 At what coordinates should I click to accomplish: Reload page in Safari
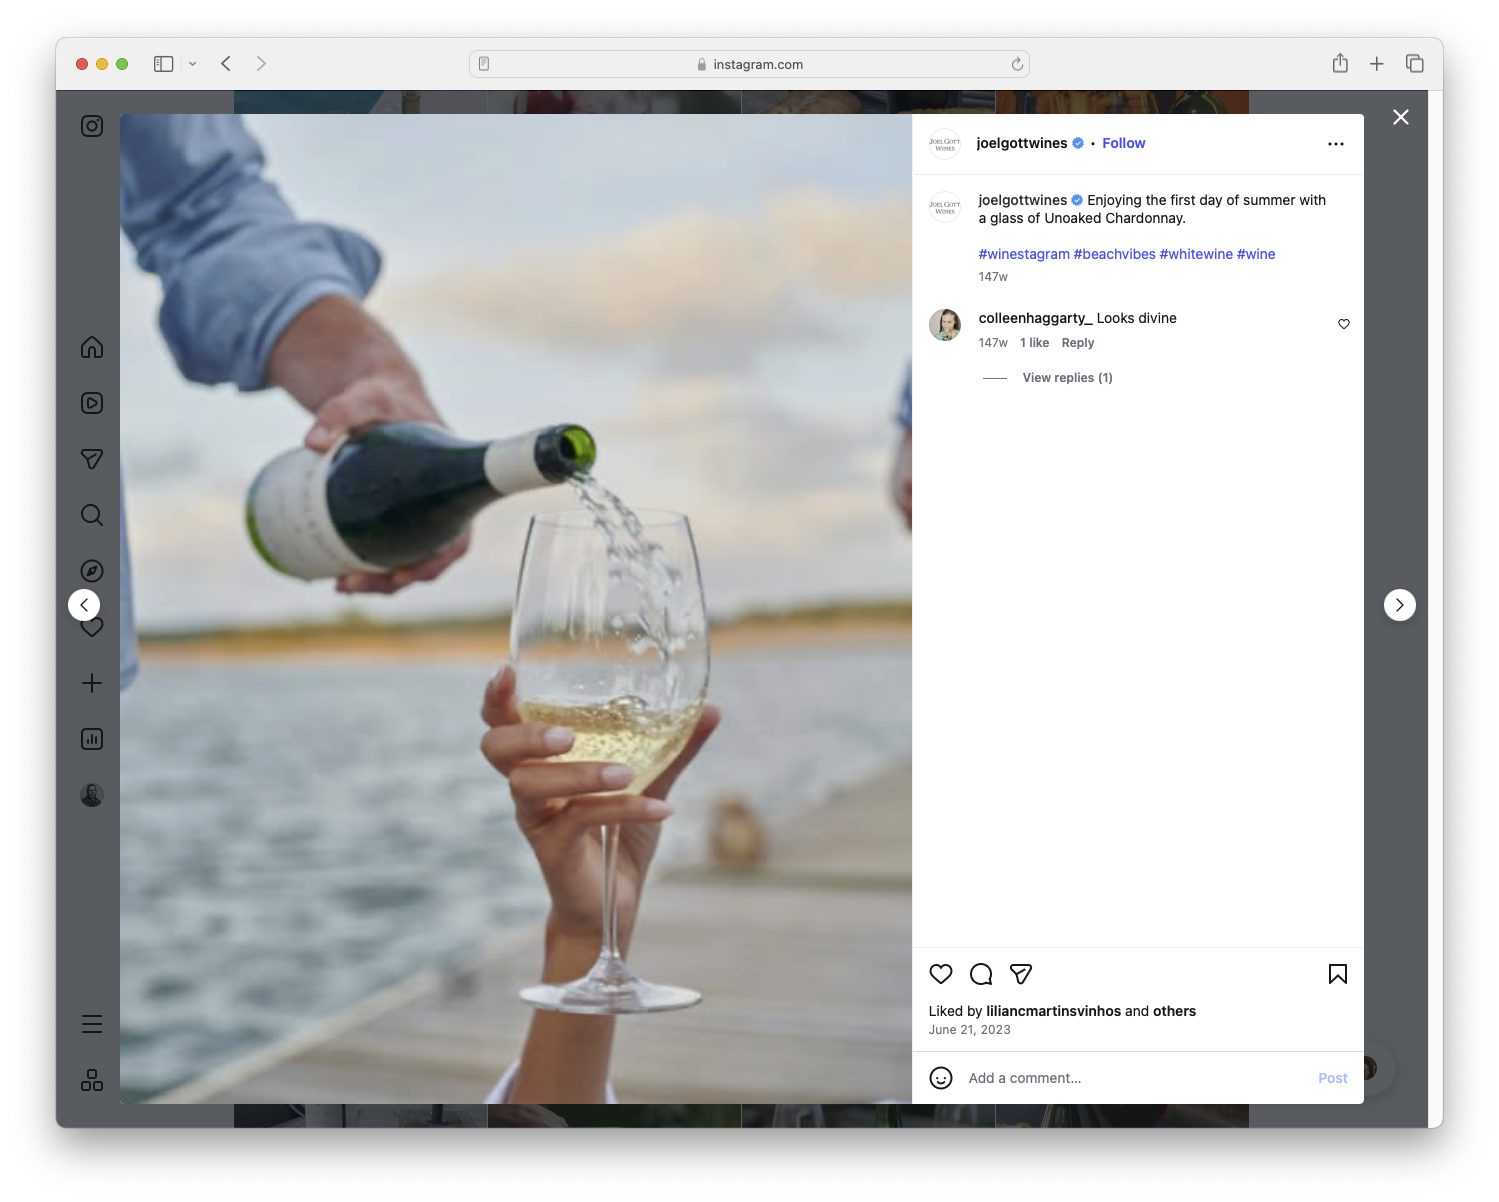click(1017, 64)
